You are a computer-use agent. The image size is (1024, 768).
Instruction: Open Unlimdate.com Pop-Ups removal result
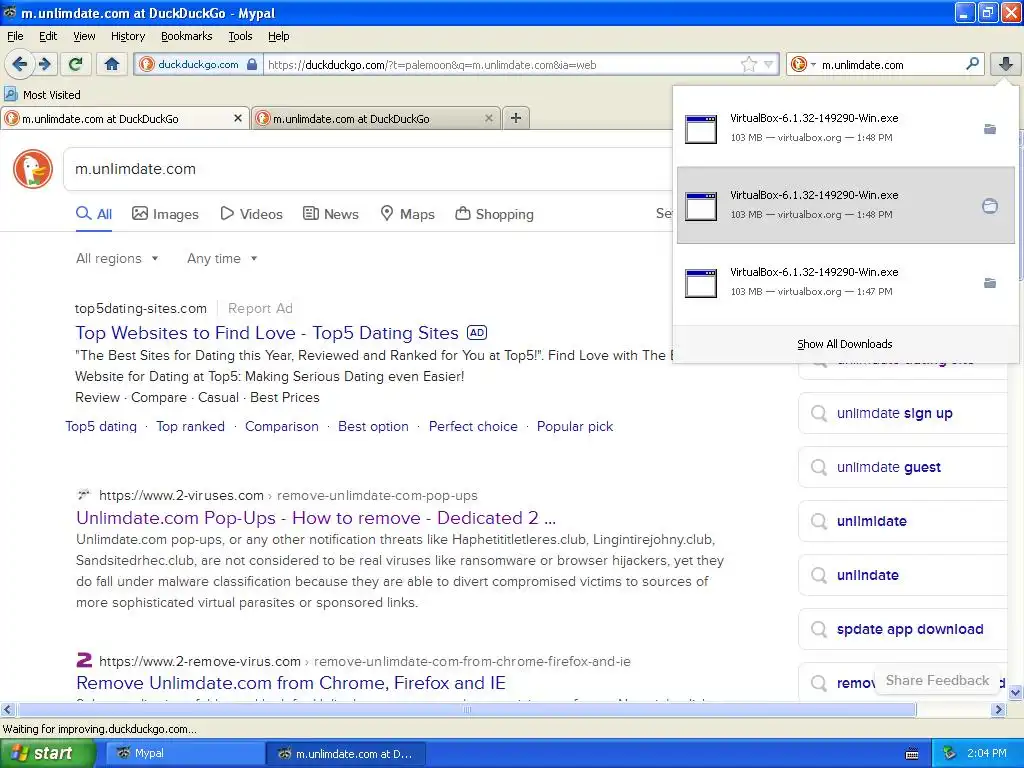click(x=316, y=518)
